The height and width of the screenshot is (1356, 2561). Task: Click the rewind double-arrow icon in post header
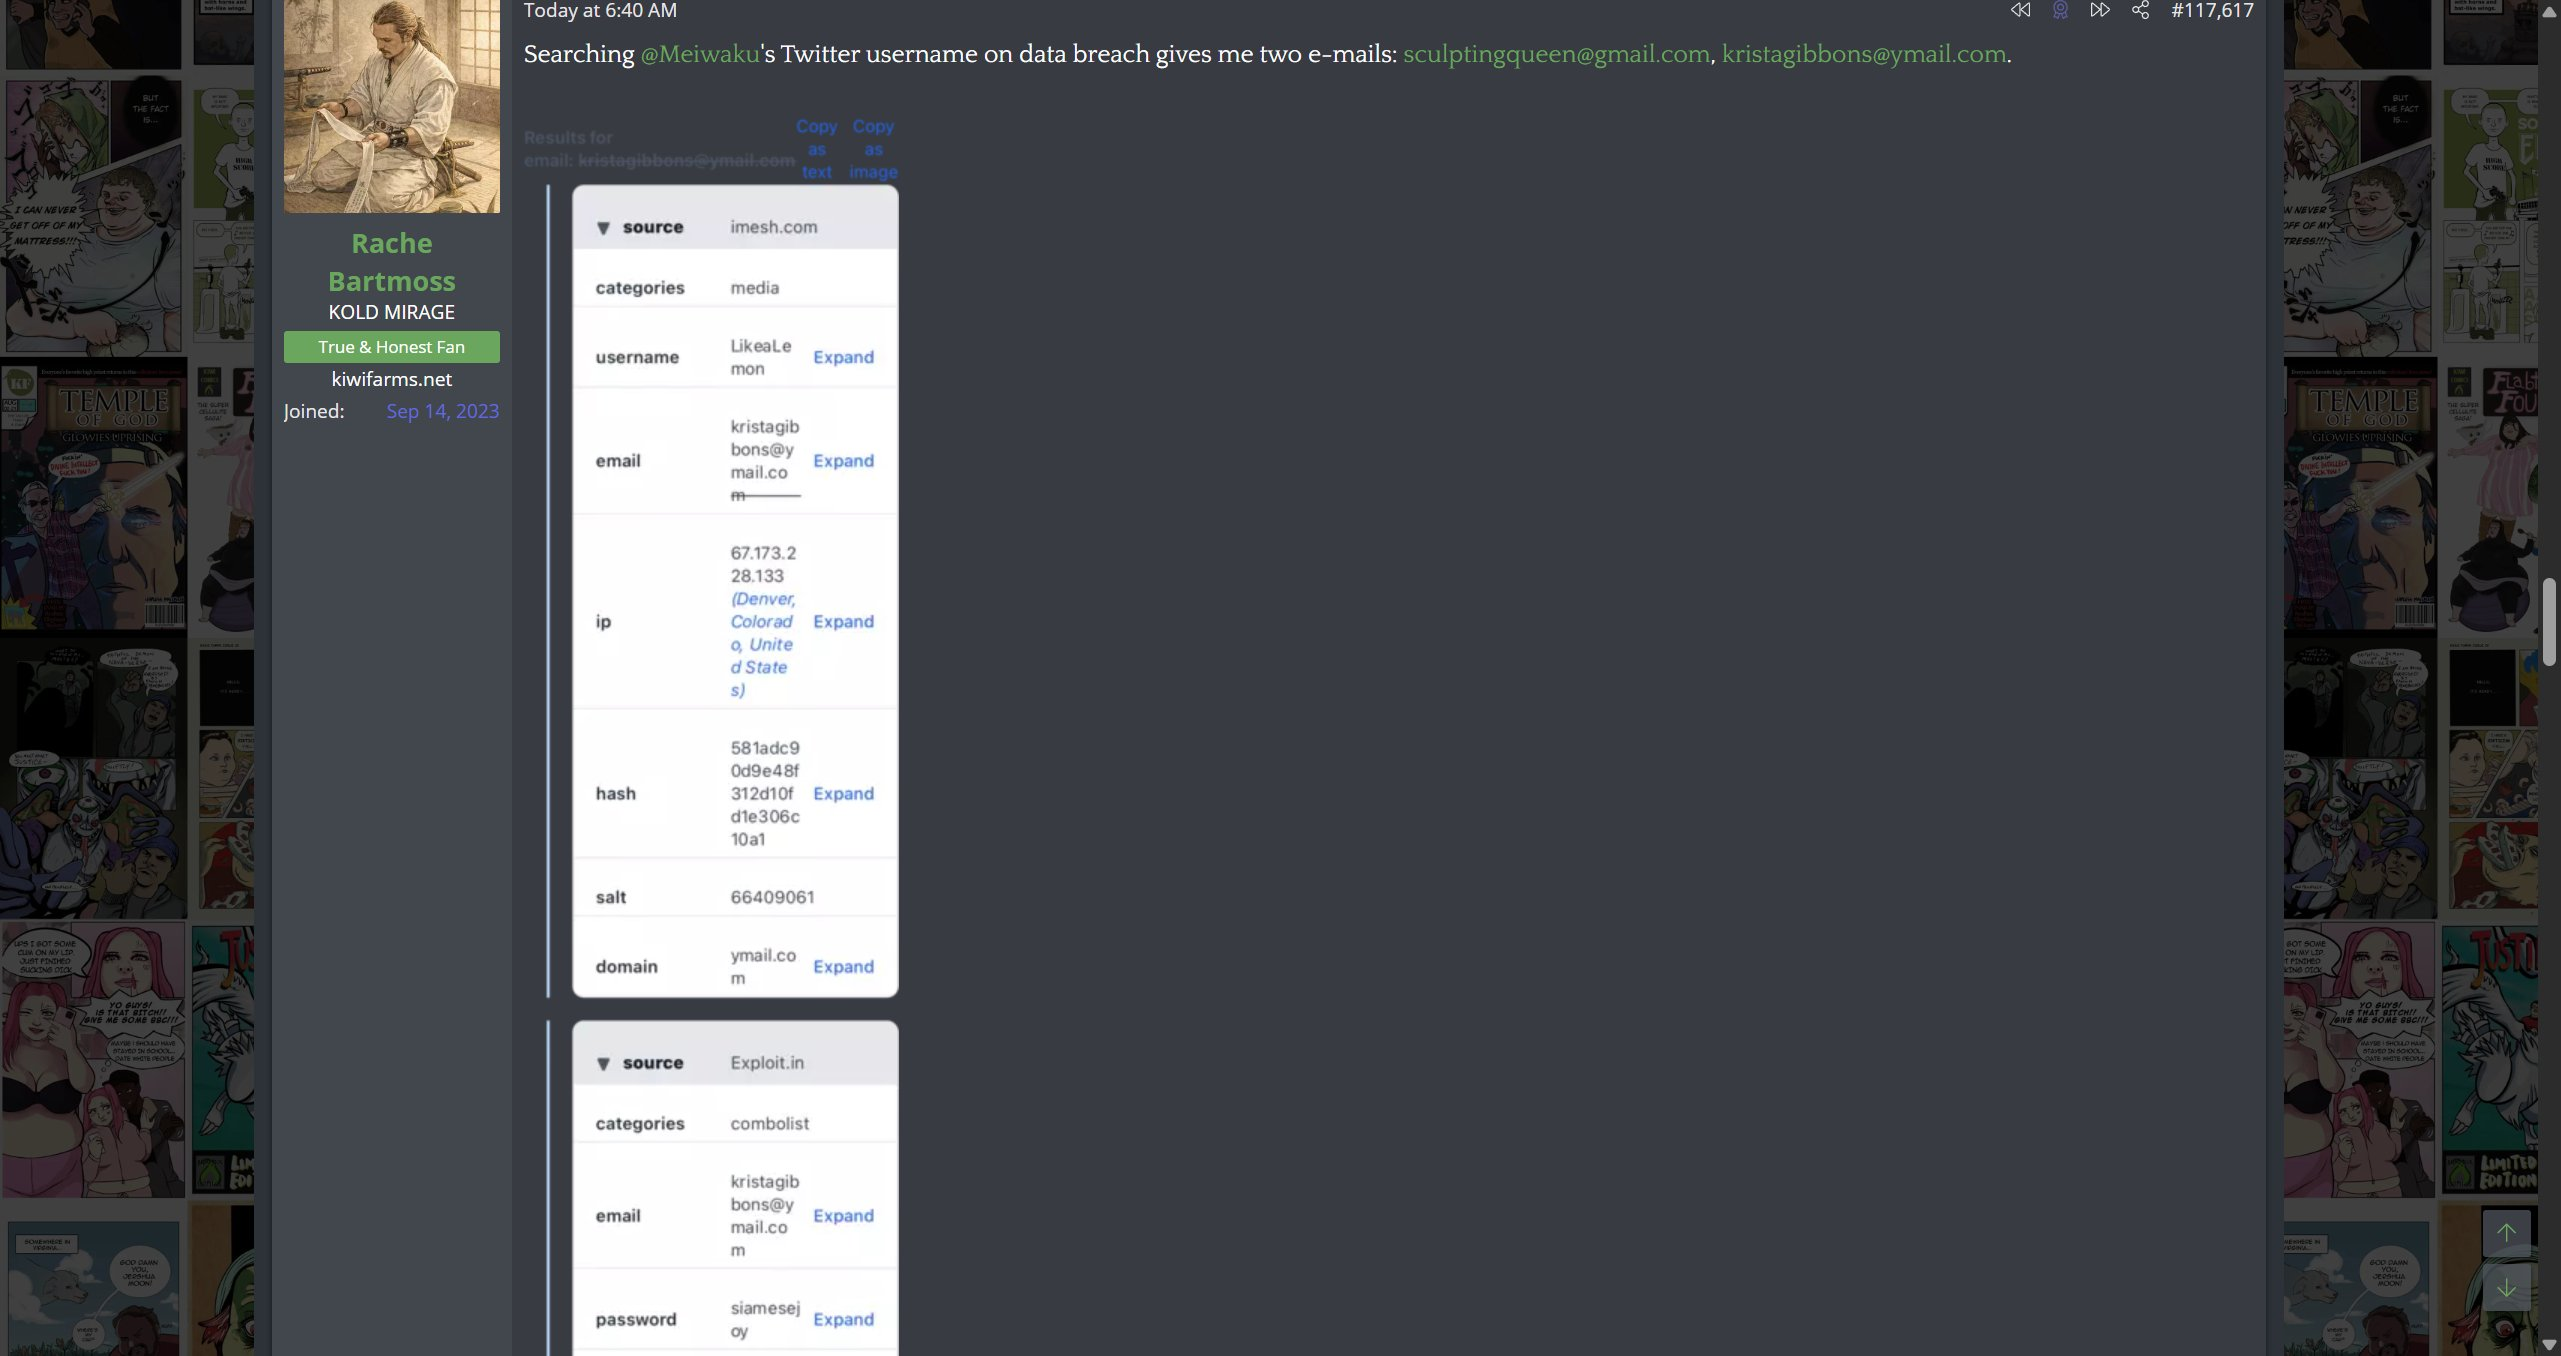point(2020,10)
